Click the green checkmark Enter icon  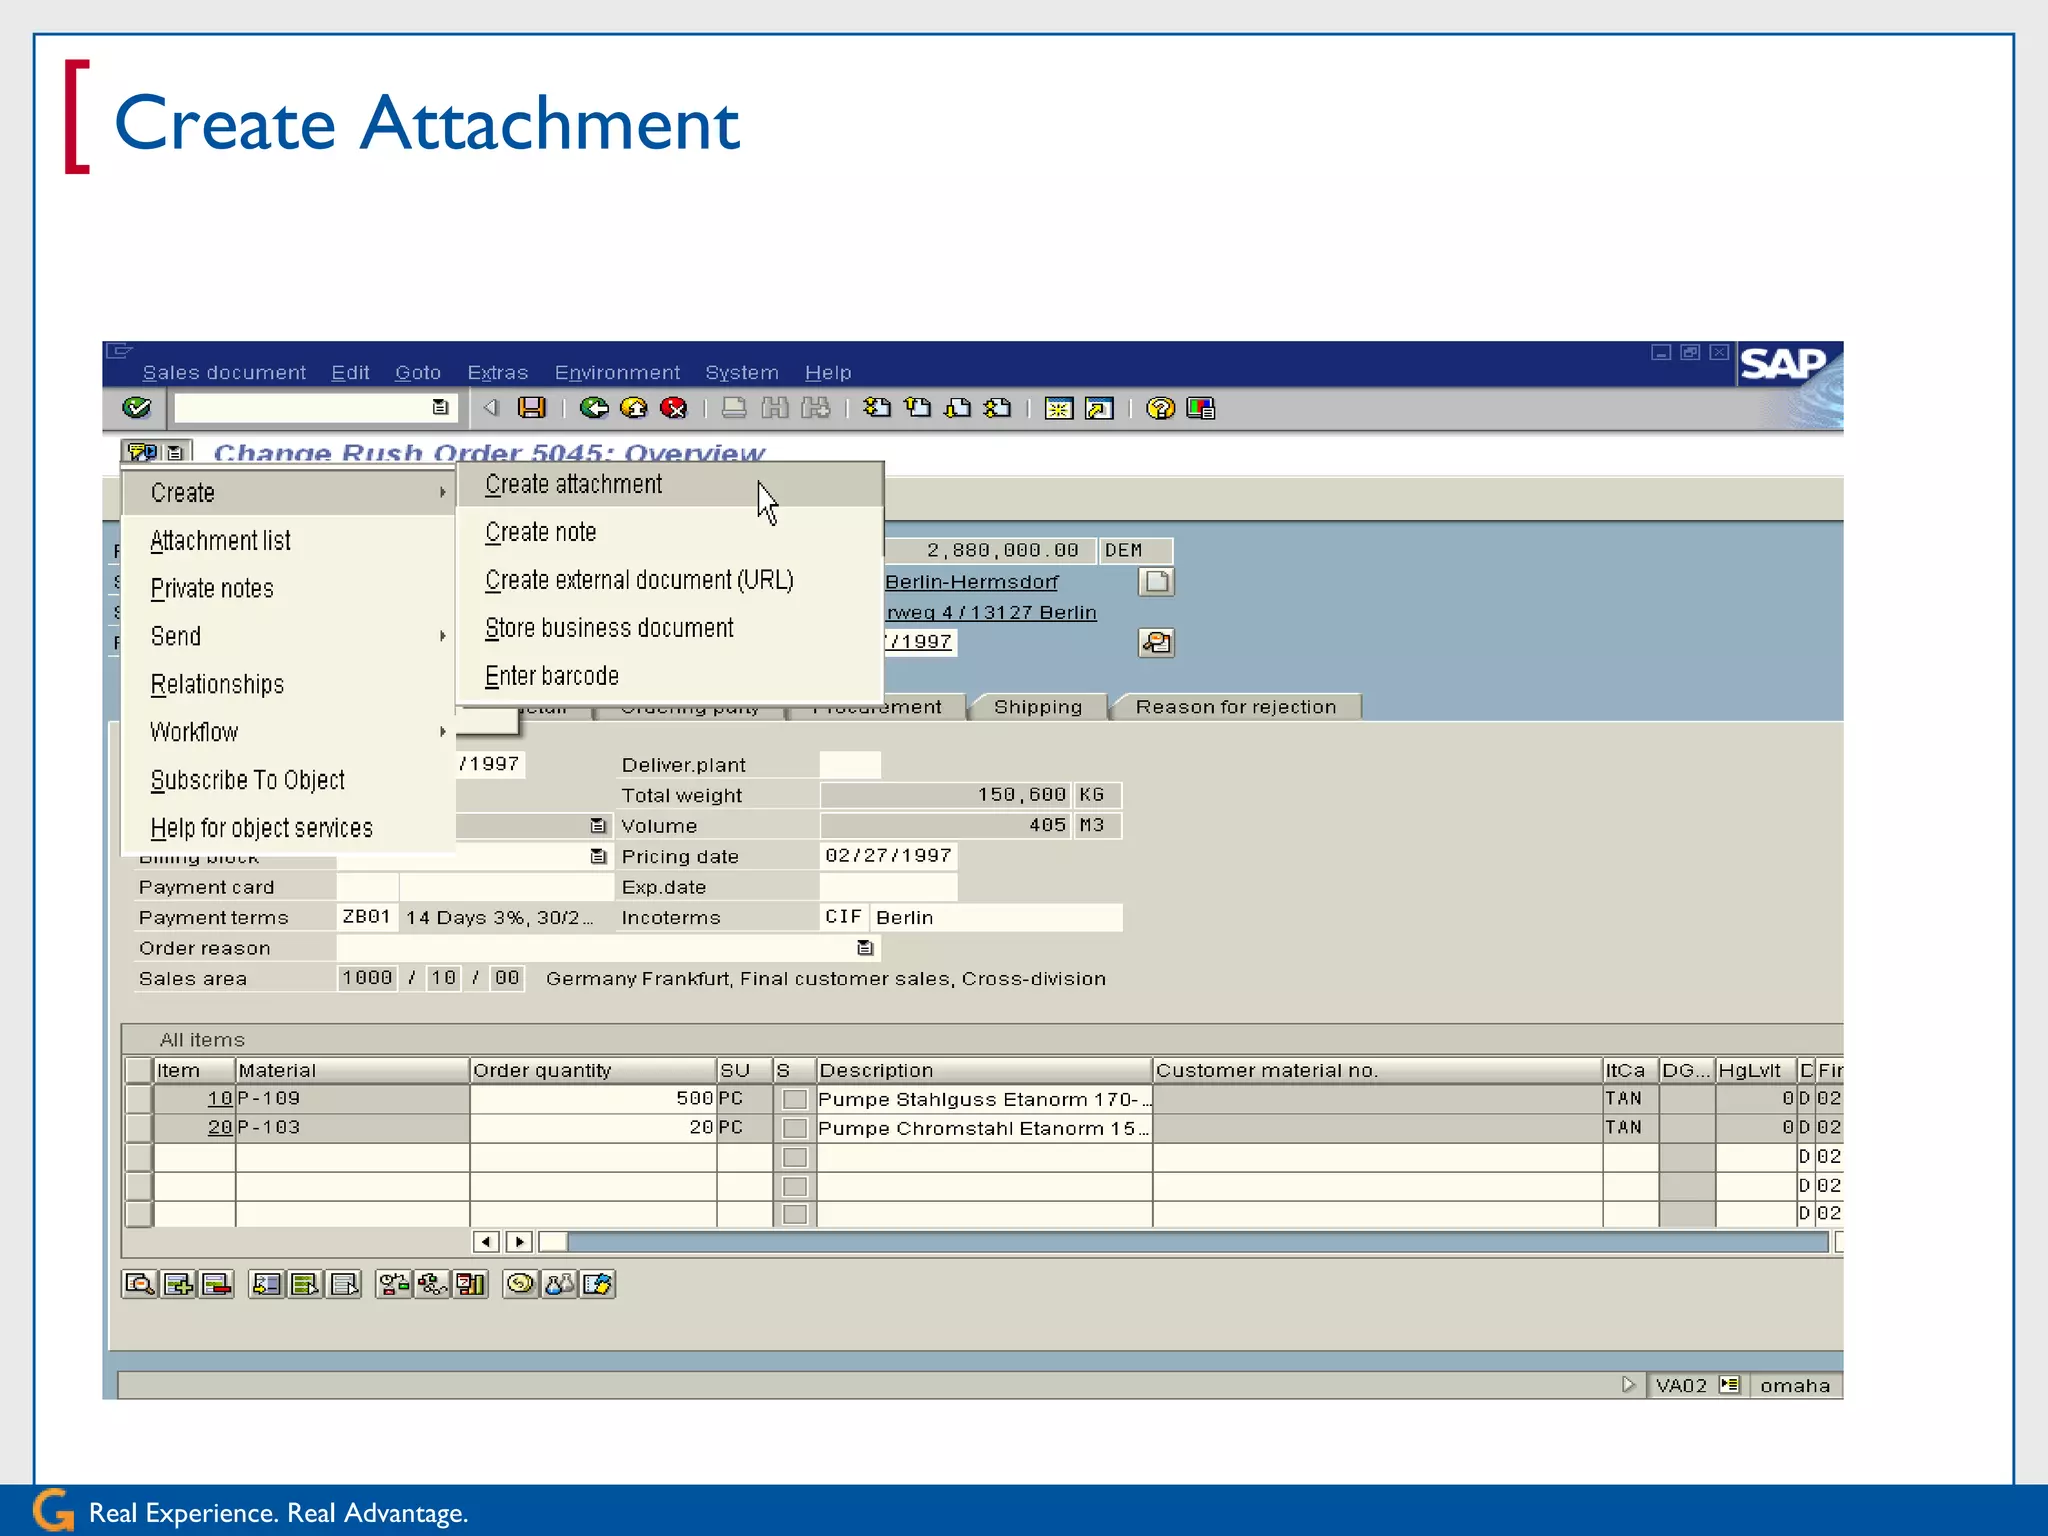coord(137,407)
